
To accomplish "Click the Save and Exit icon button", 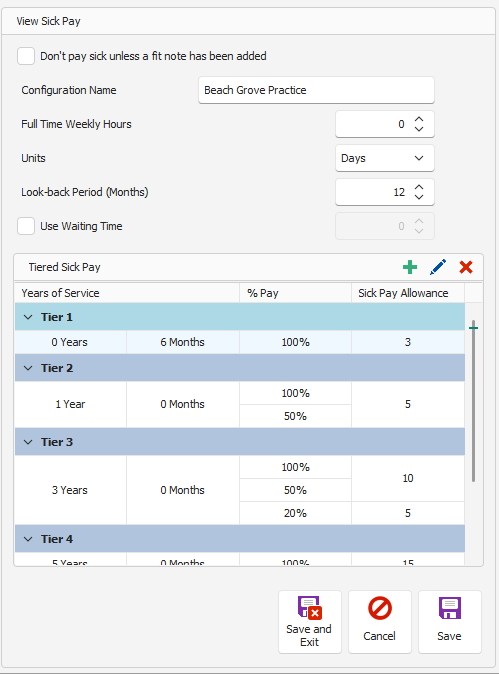I will [x=309, y=622].
